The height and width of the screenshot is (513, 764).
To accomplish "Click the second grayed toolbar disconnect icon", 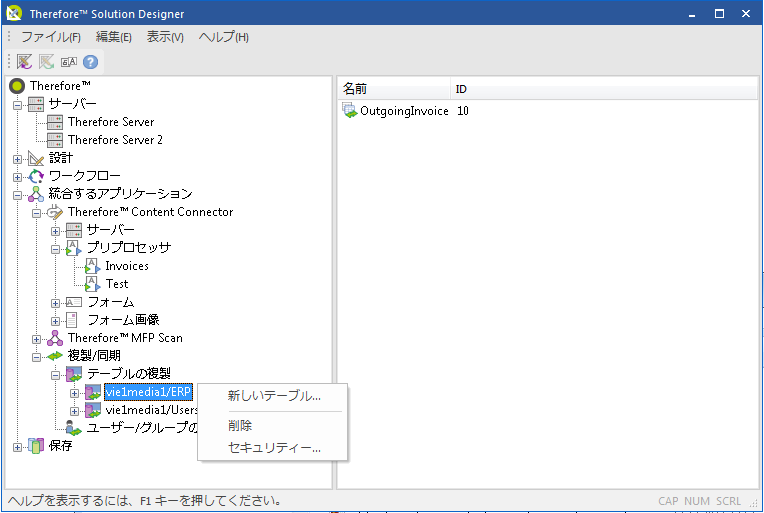I will click(x=46, y=62).
